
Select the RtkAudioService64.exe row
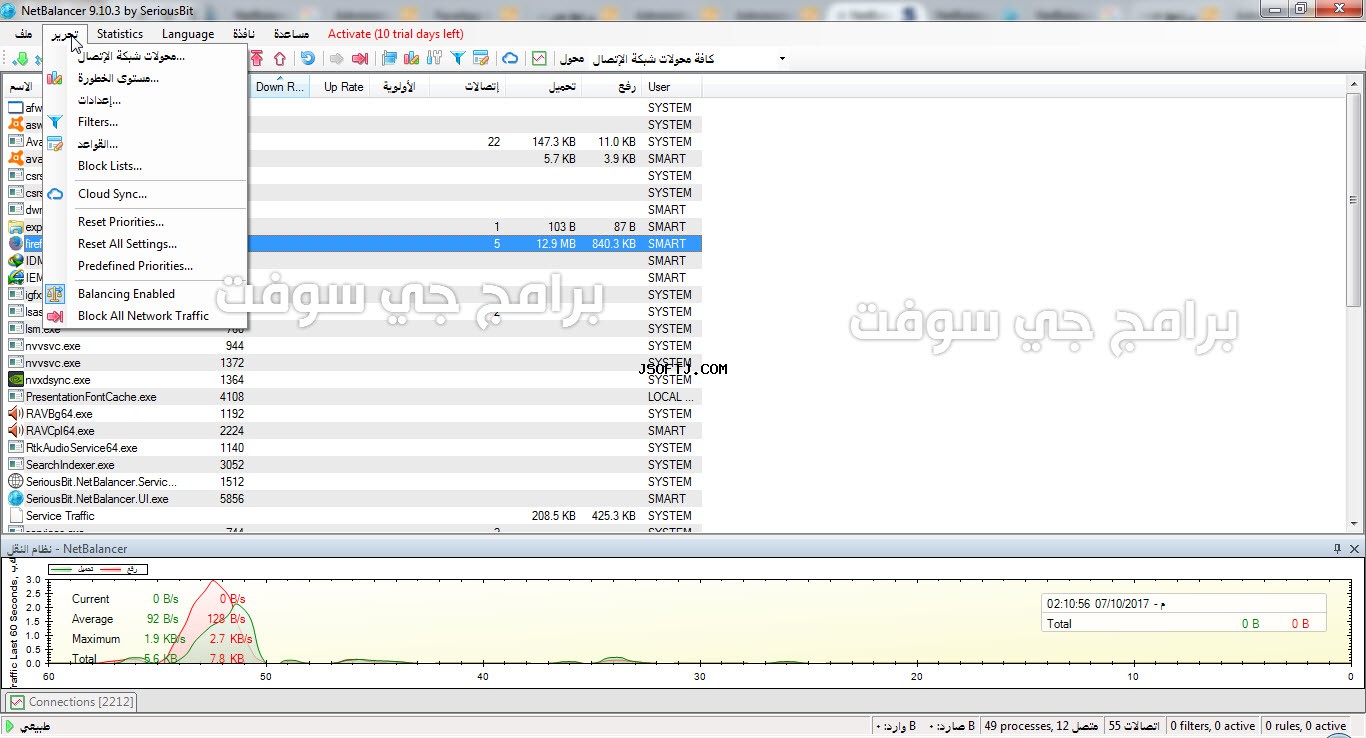point(352,448)
